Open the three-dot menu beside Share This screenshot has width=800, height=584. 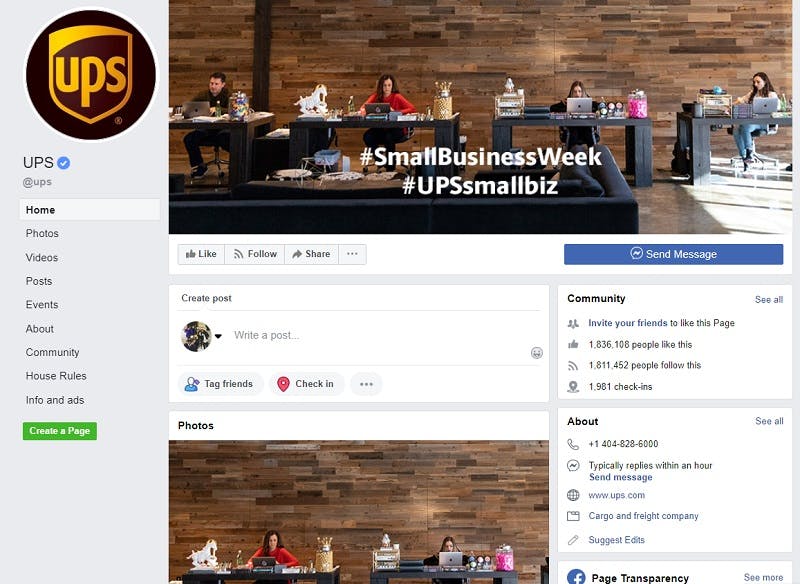click(x=352, y=254)
